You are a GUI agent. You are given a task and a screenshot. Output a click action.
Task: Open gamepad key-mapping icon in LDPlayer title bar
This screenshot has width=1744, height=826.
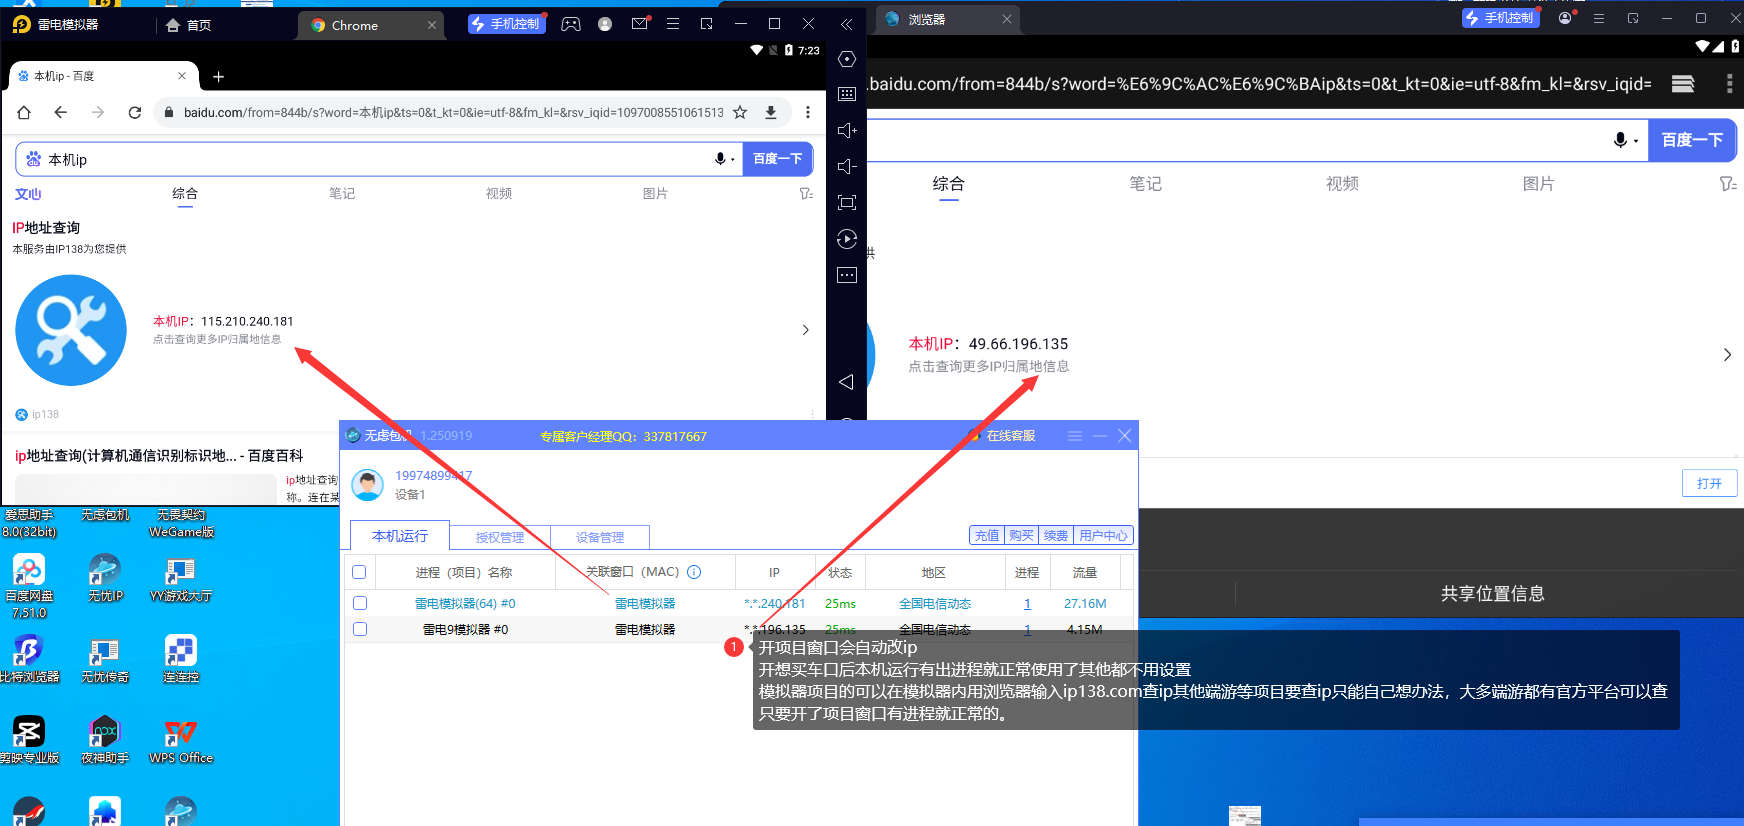click(571, 24)
